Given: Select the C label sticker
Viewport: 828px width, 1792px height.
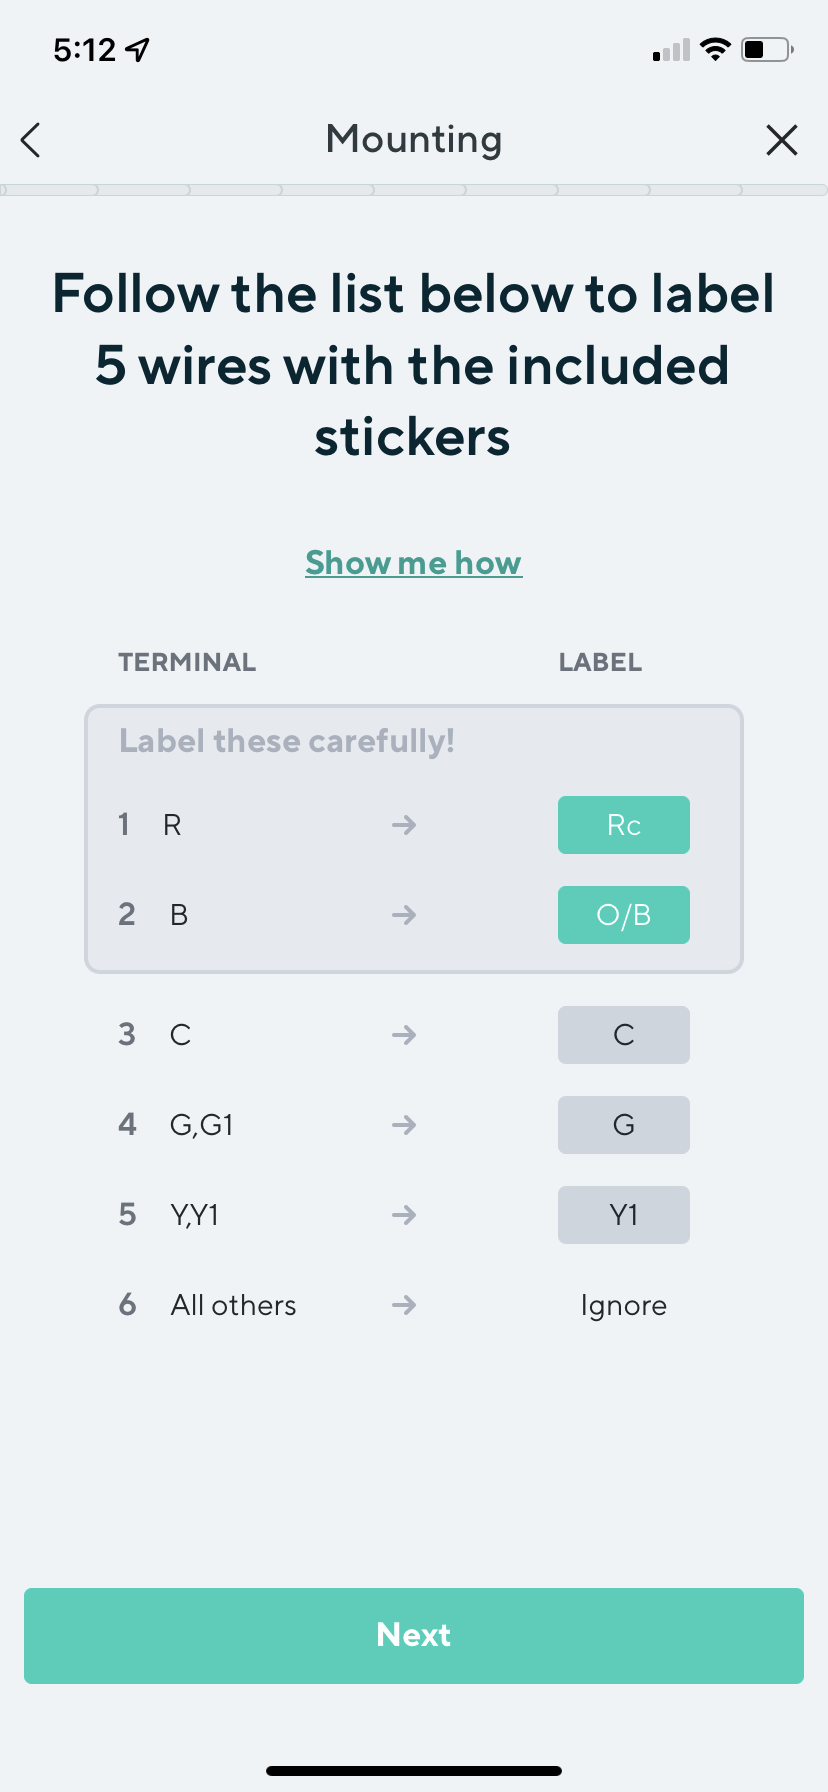Looking at the screenshot, I should pyautogui.click(x=623, y=1035).
